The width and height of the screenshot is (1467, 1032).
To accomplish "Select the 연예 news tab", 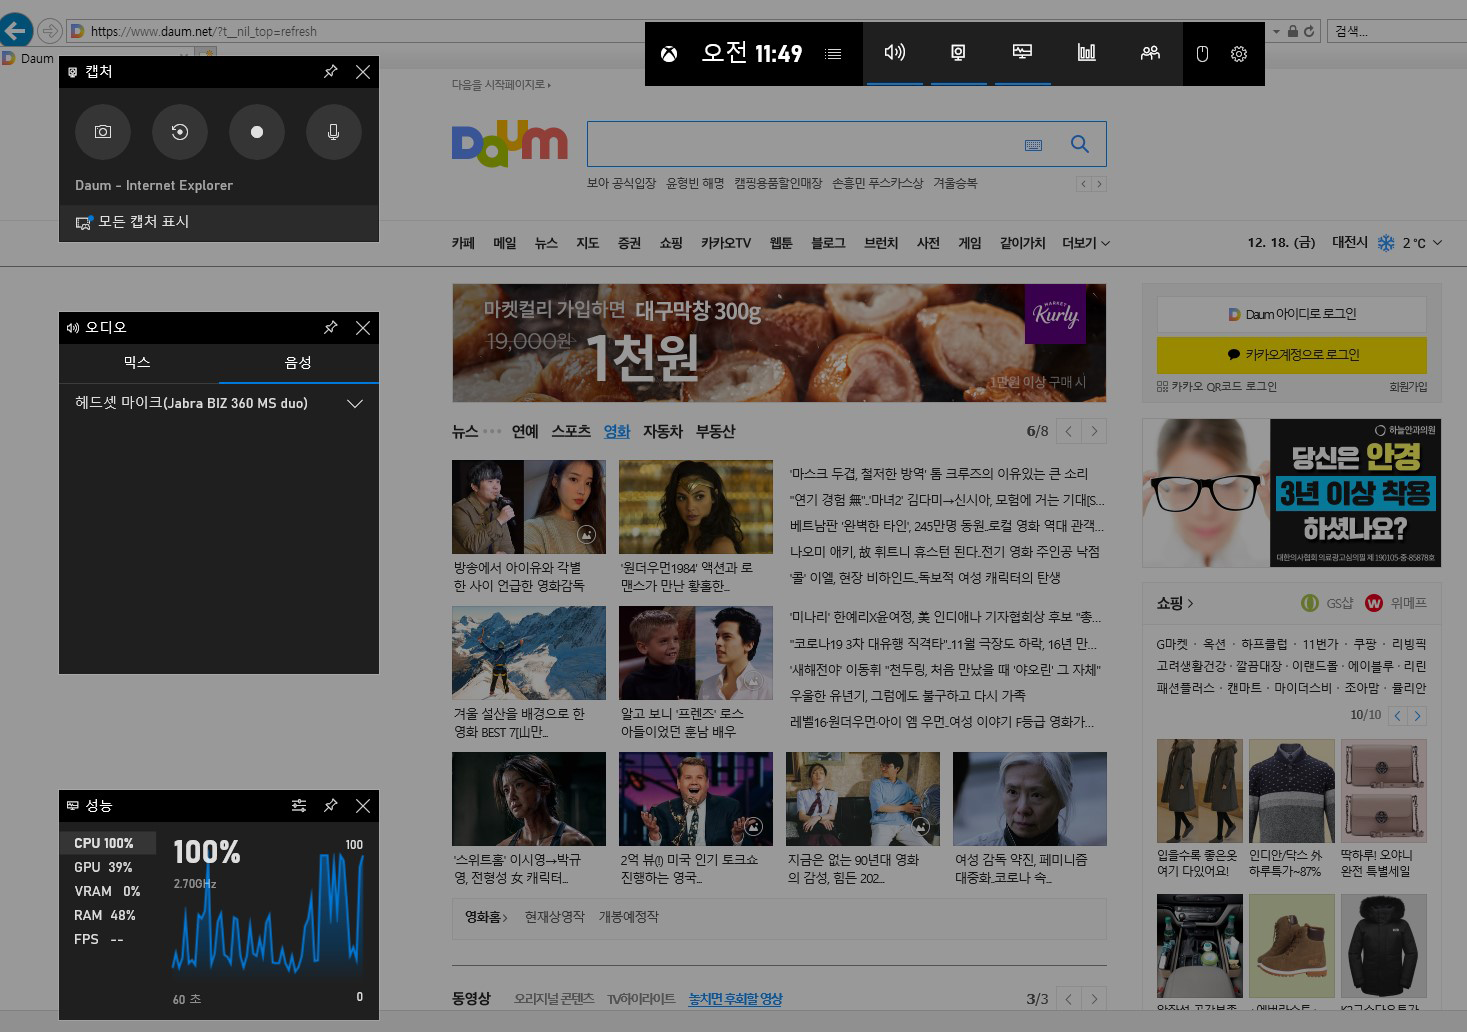I will tap(525, 431).
